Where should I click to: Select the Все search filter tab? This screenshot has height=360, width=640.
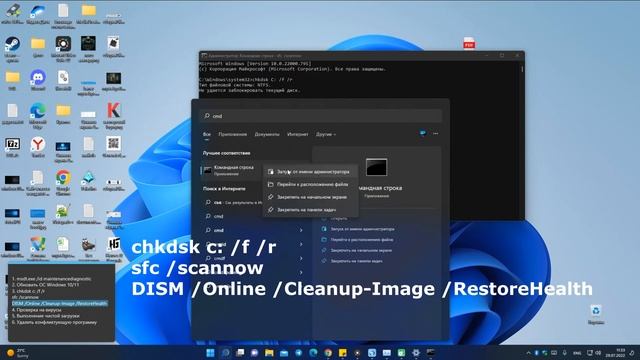[207, 134]
